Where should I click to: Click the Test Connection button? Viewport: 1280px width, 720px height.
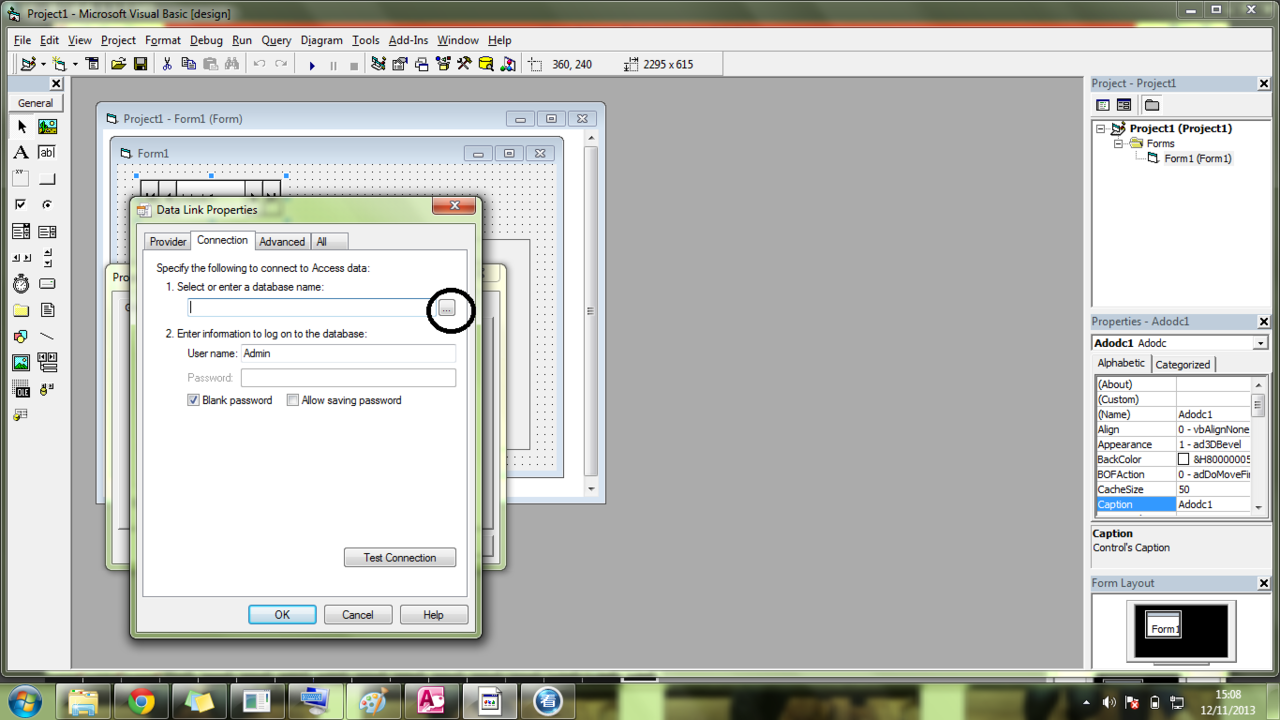click(x=400, y=557)
